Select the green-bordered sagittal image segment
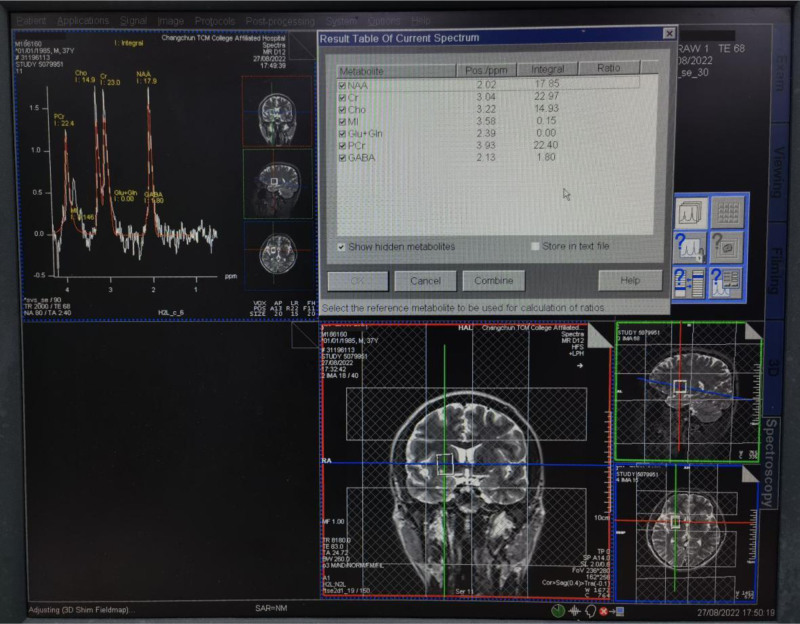The width and height of the screenshot is (800, 624). coord(688,391)
